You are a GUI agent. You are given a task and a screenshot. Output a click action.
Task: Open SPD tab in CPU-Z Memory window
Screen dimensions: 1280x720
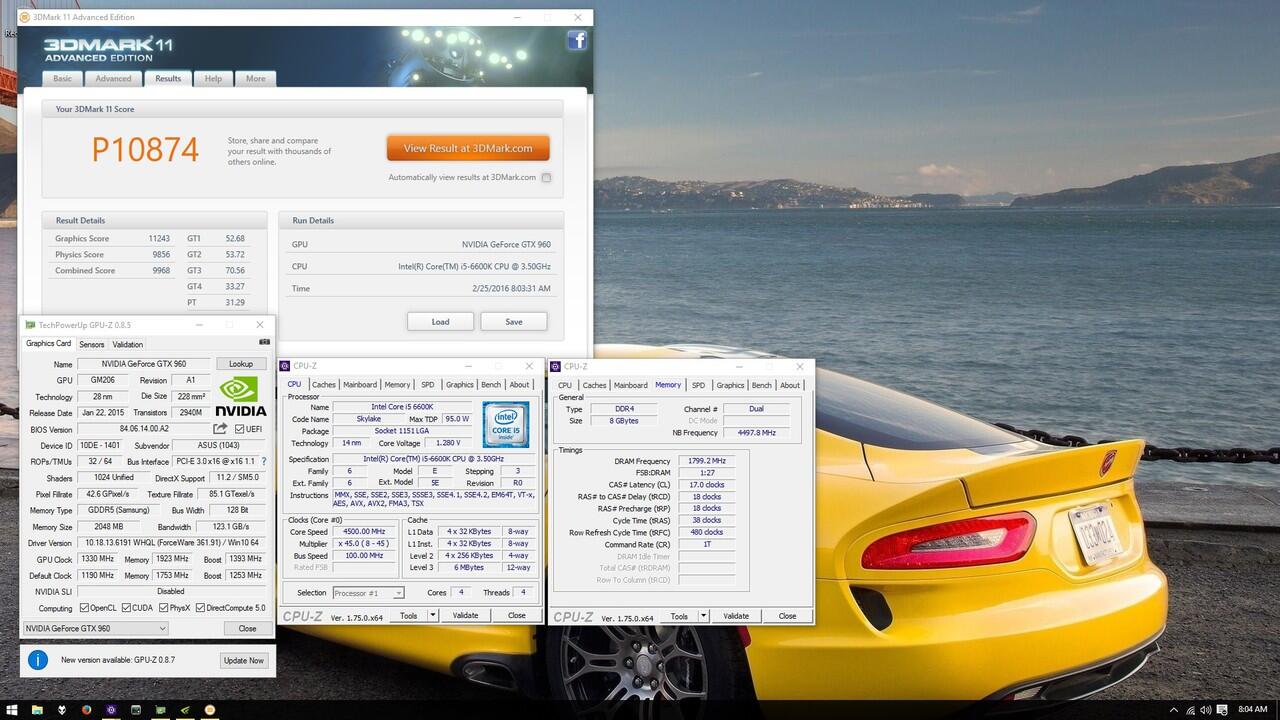tap(698, 385)
